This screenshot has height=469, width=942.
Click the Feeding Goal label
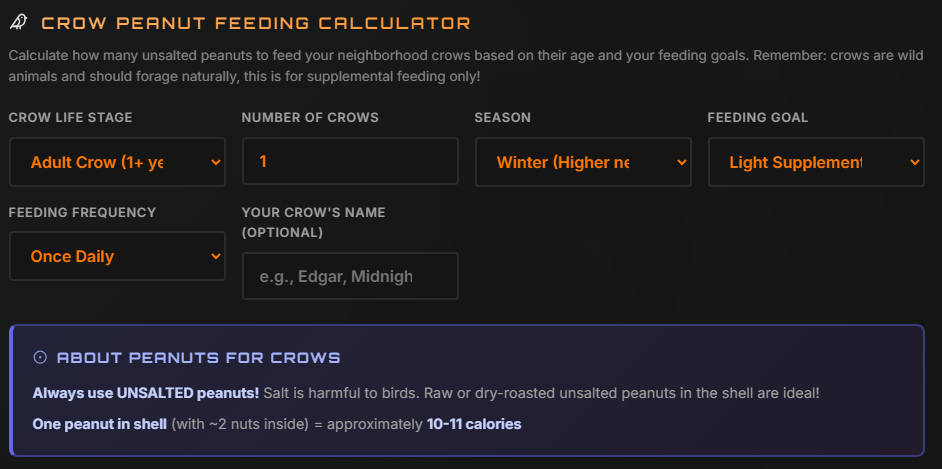point(758,118)
